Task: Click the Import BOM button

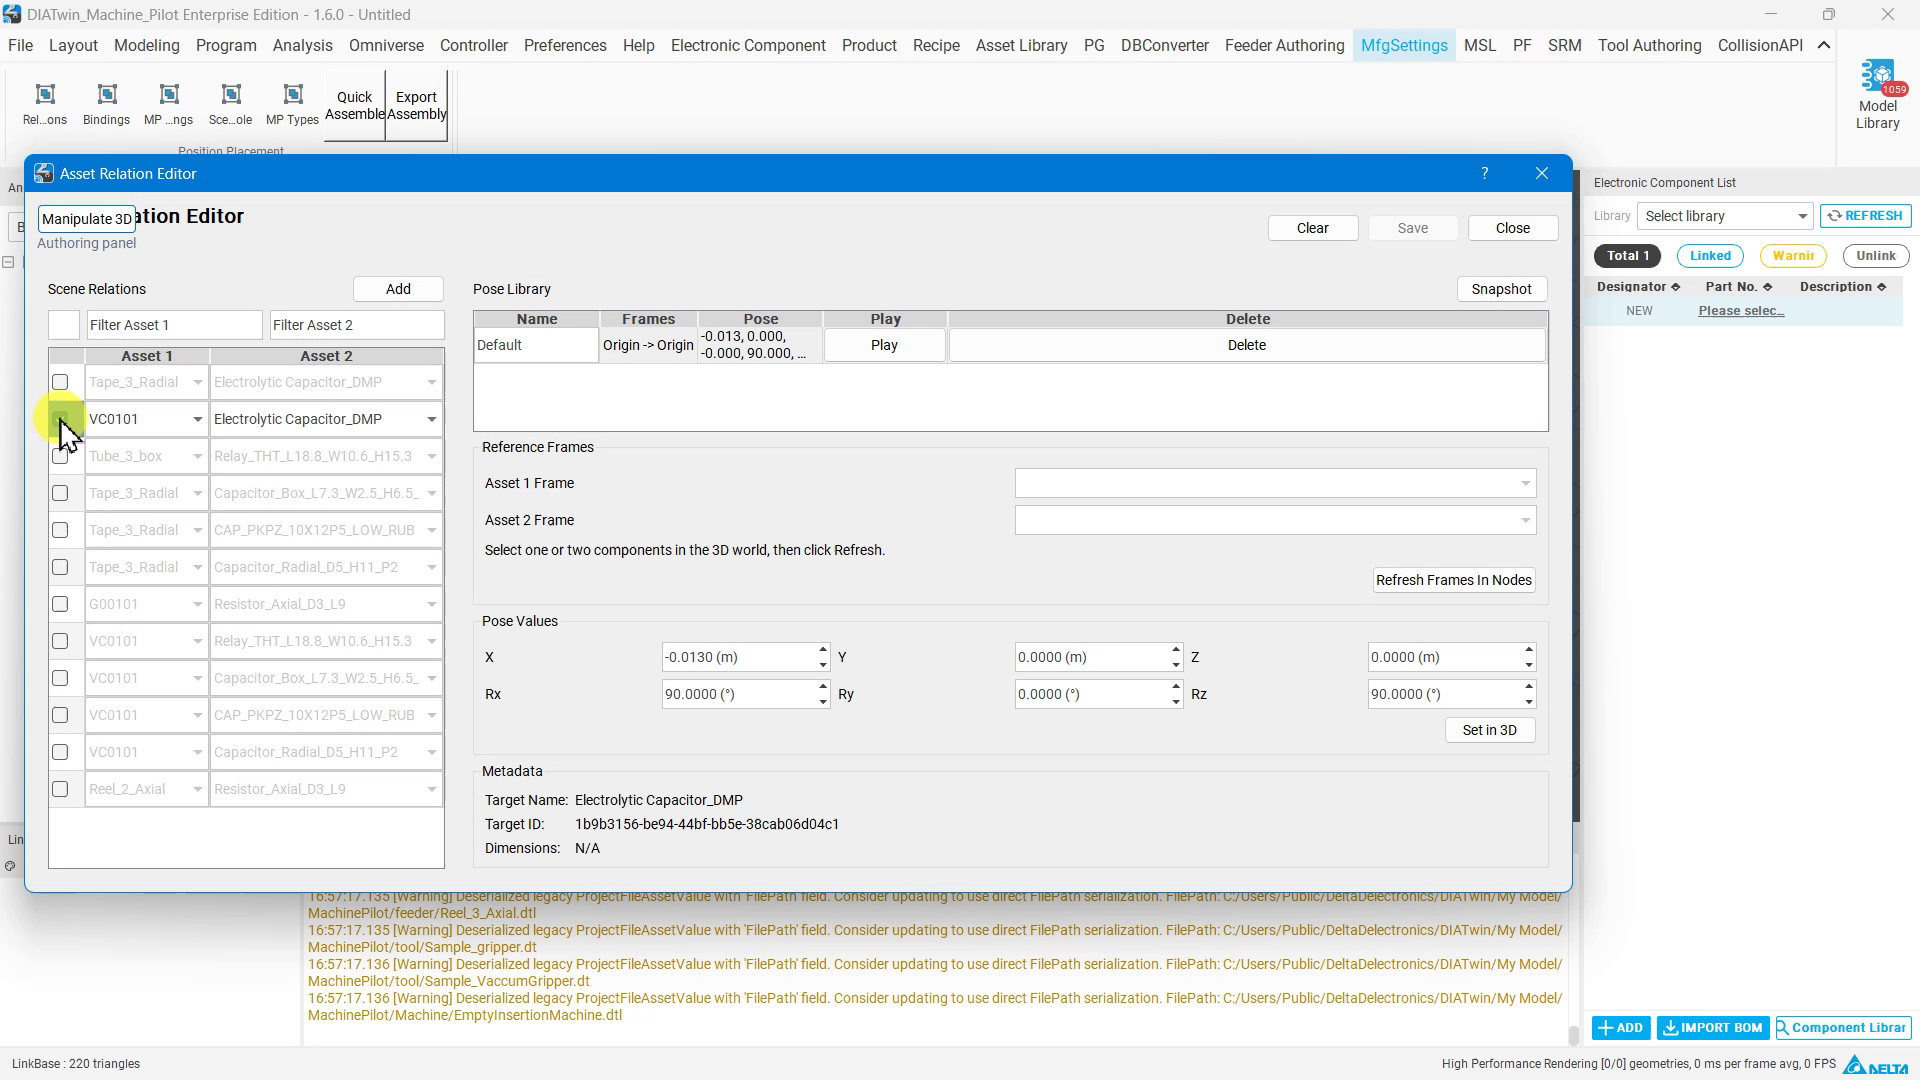Action: (1713, 1028)
